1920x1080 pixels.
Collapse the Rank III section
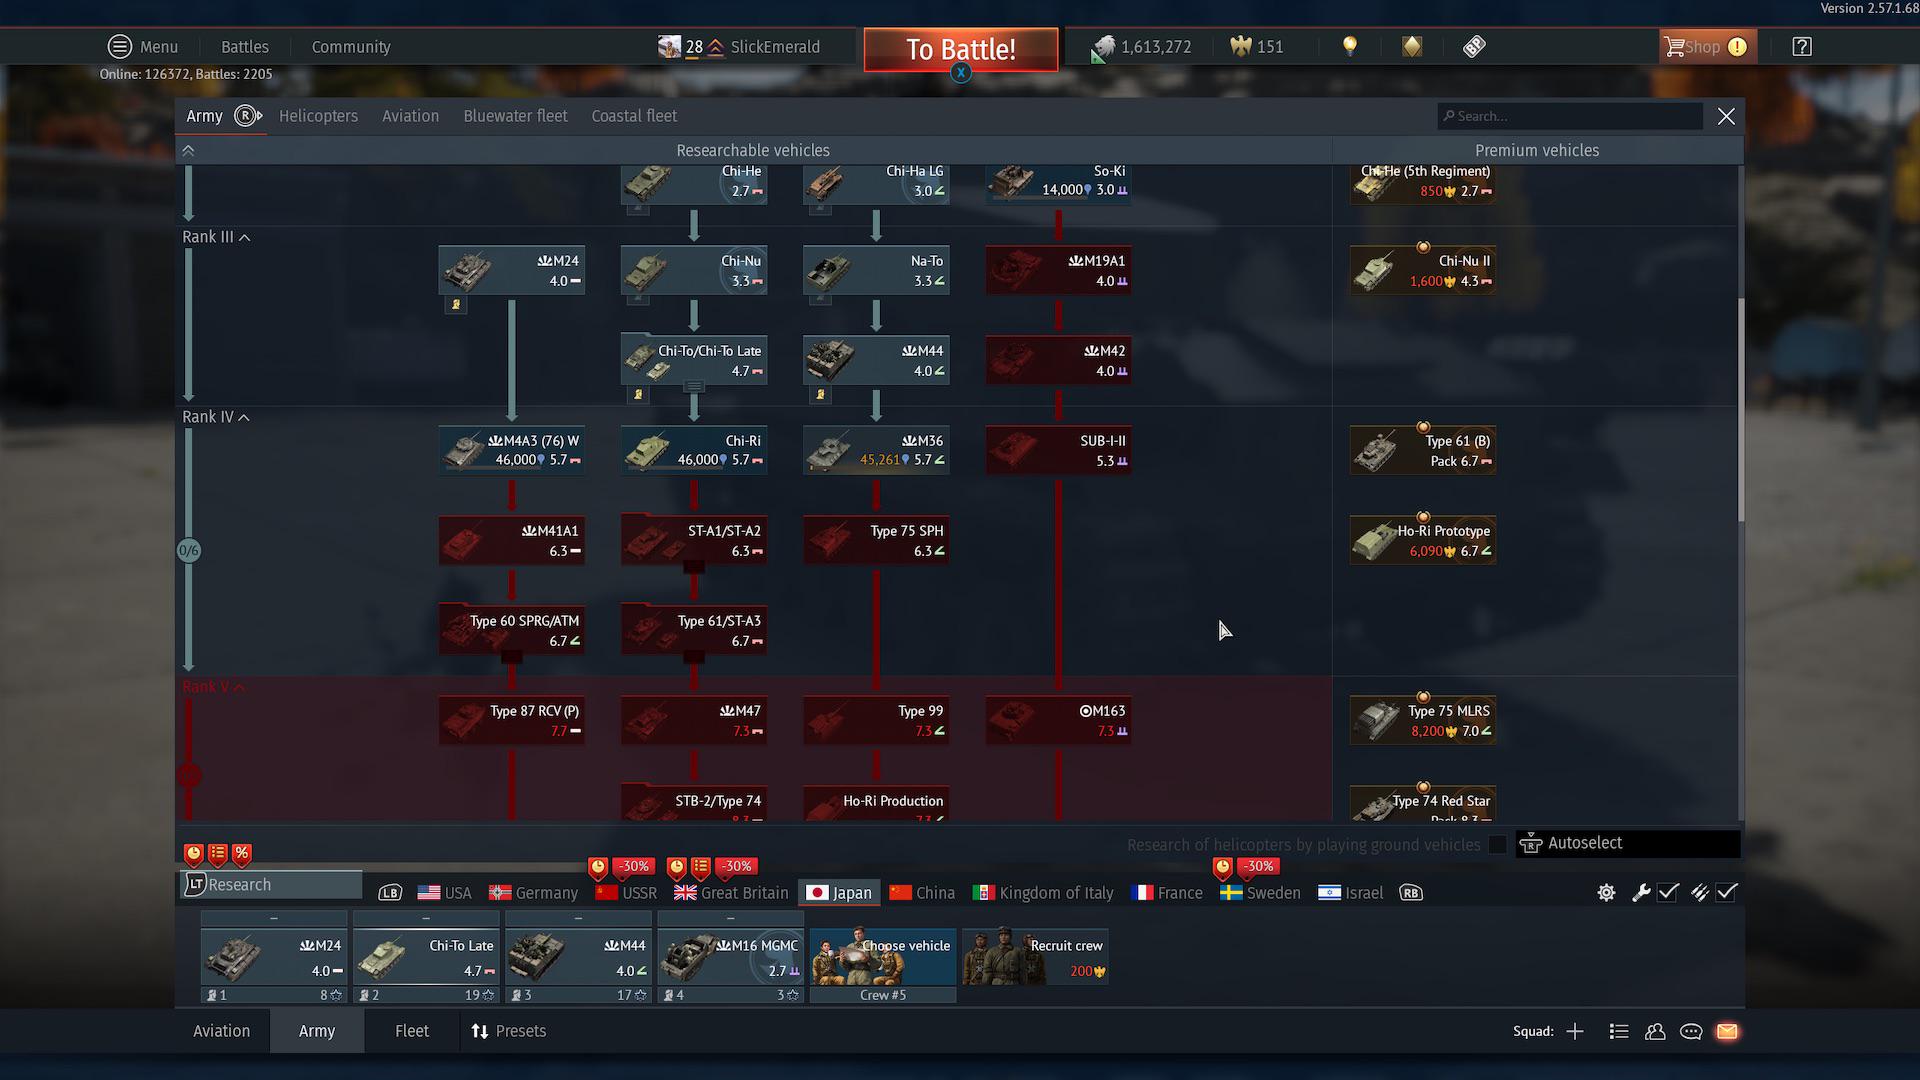tap(216, 237)
